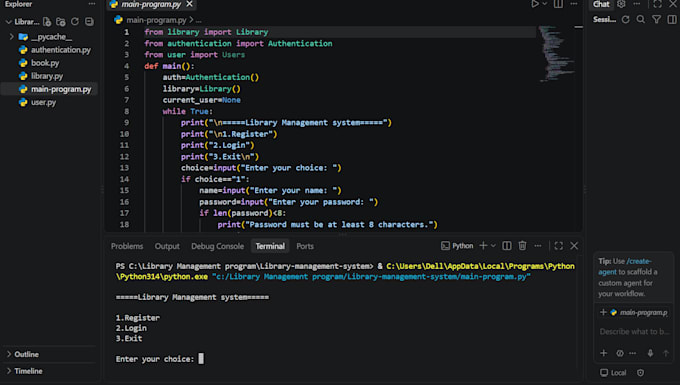Open chat input more options ellipsis
Image resolution: width=680 pixels, height=385 pixels.
[x=633, y=353]
